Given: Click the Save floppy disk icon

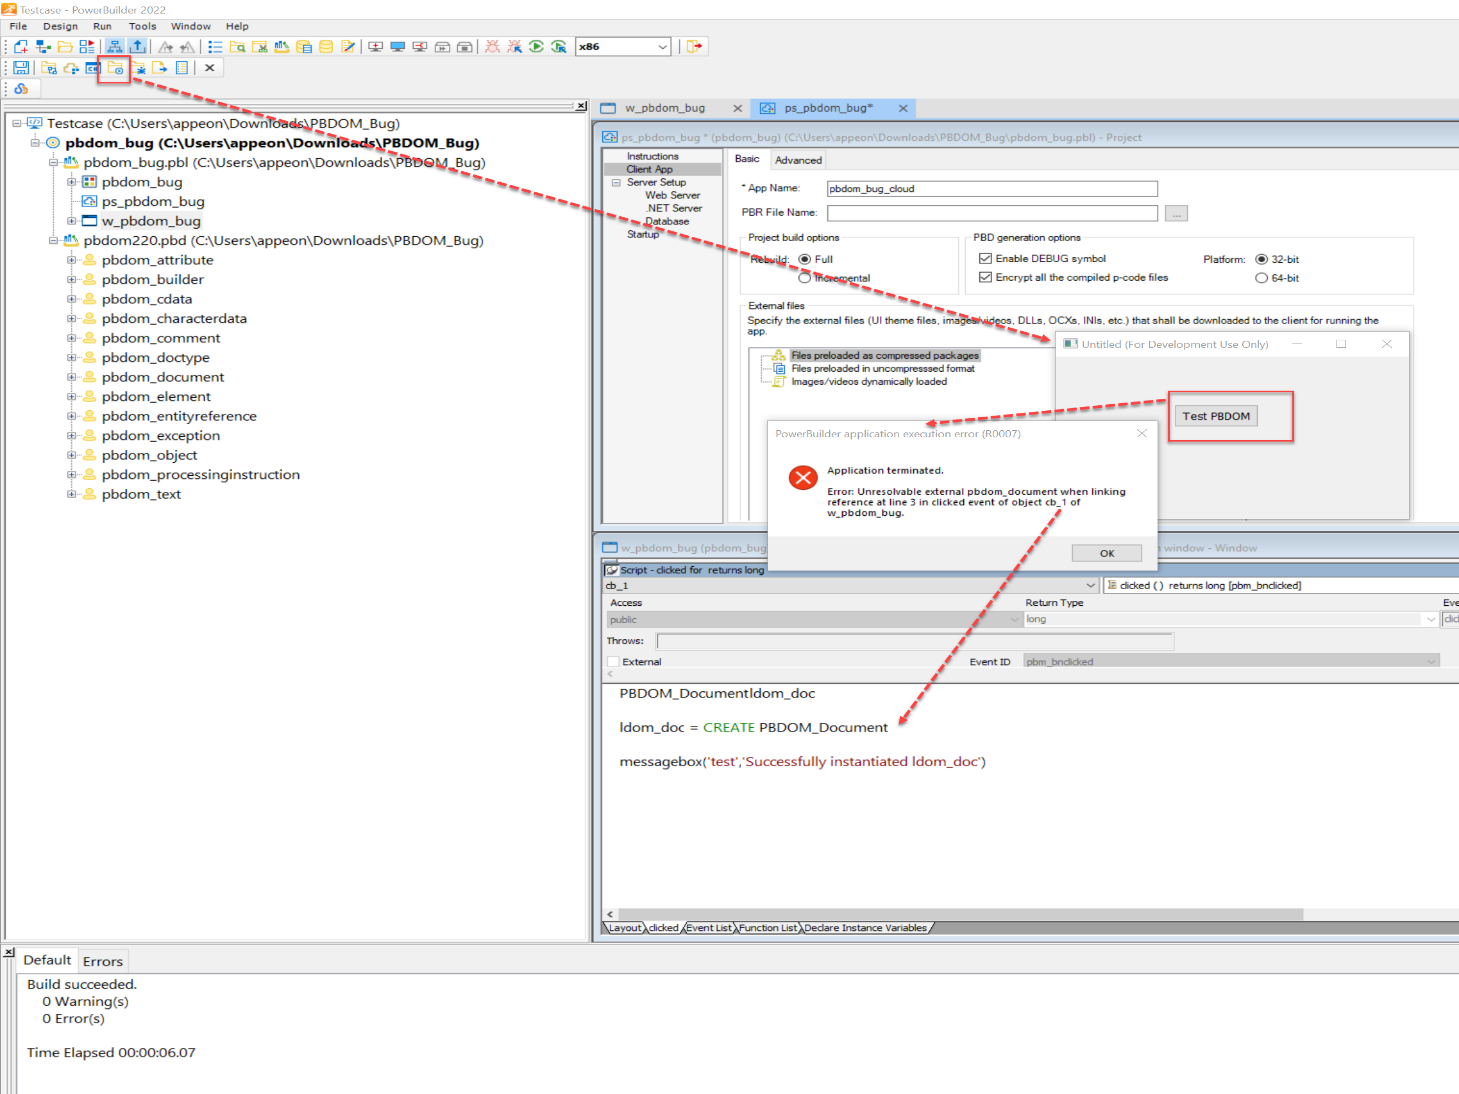Looking at the screenshot, I should [x=21, y=68].
